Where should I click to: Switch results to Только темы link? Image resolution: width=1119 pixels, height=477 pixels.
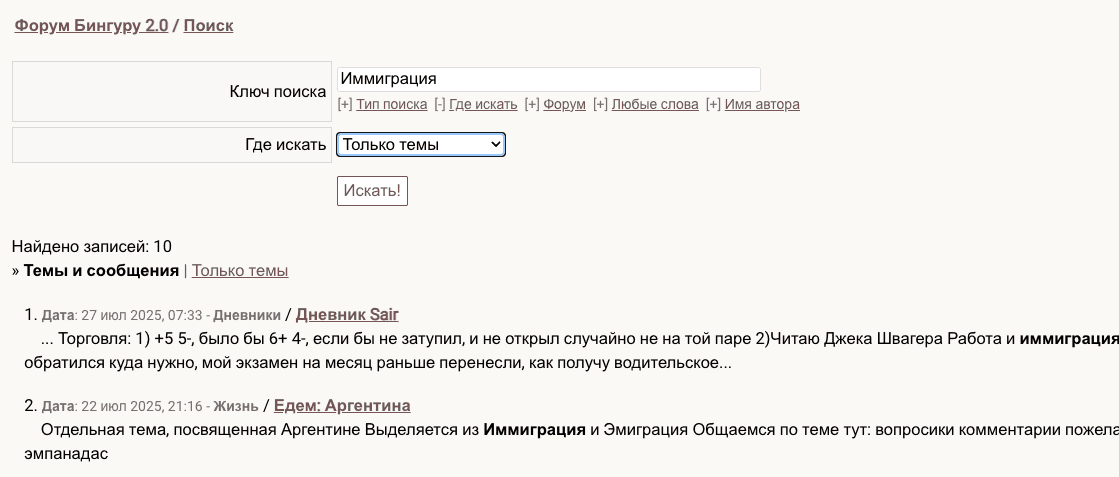(240, 271)
